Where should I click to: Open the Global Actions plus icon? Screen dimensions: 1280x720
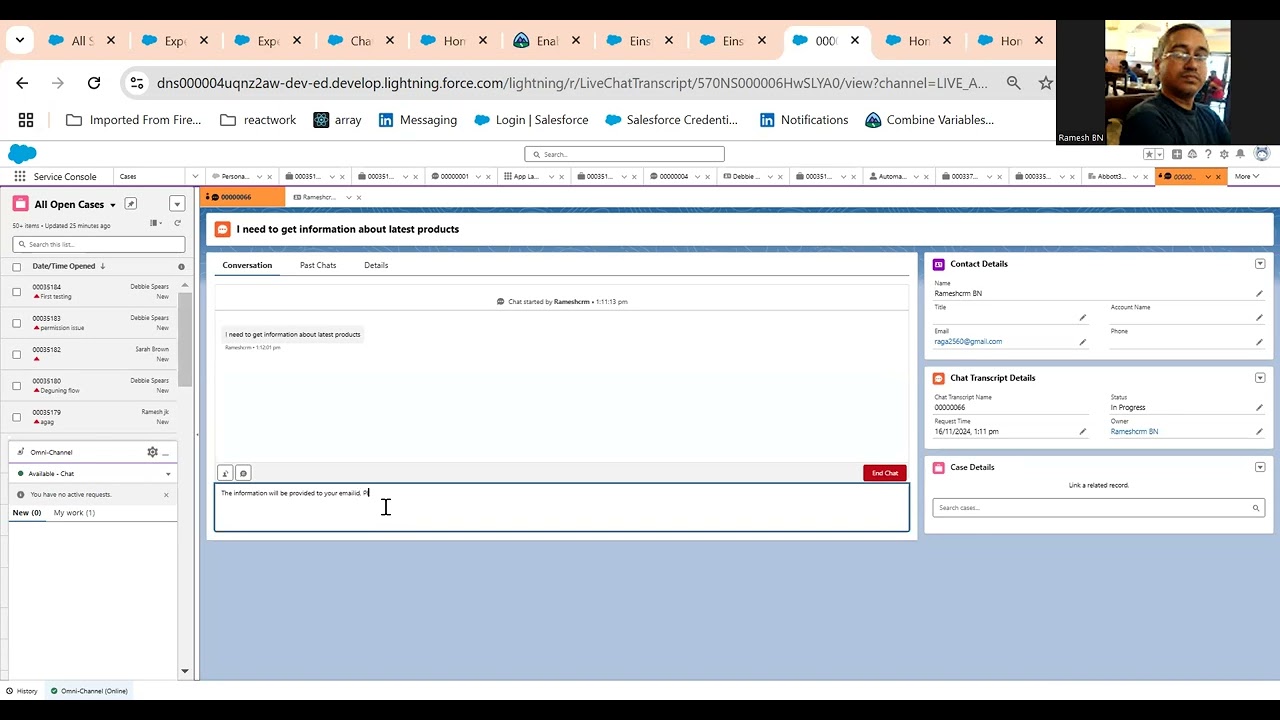point(1177,154)
